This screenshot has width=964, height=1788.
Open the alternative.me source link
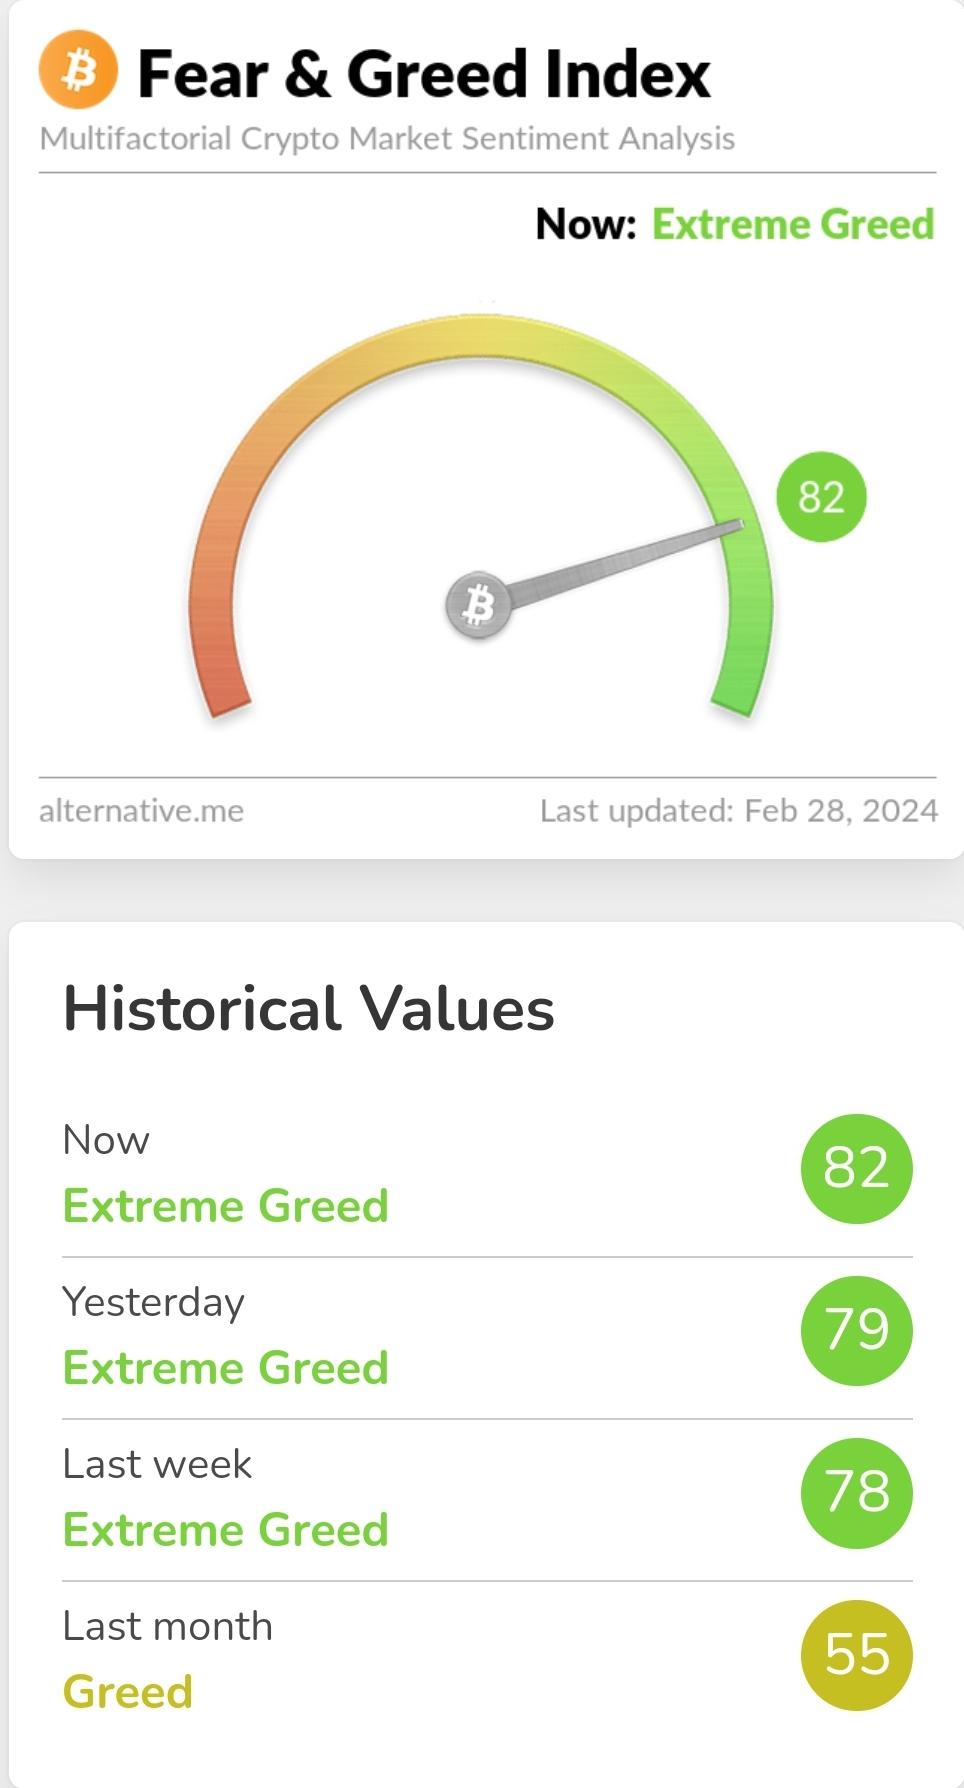(141, 810)
